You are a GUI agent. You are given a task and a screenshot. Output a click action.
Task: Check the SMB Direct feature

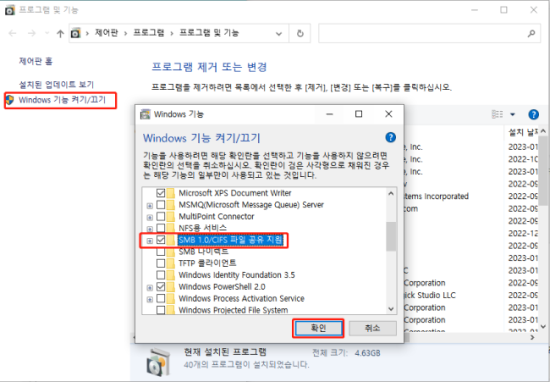(x=161, y=252)
